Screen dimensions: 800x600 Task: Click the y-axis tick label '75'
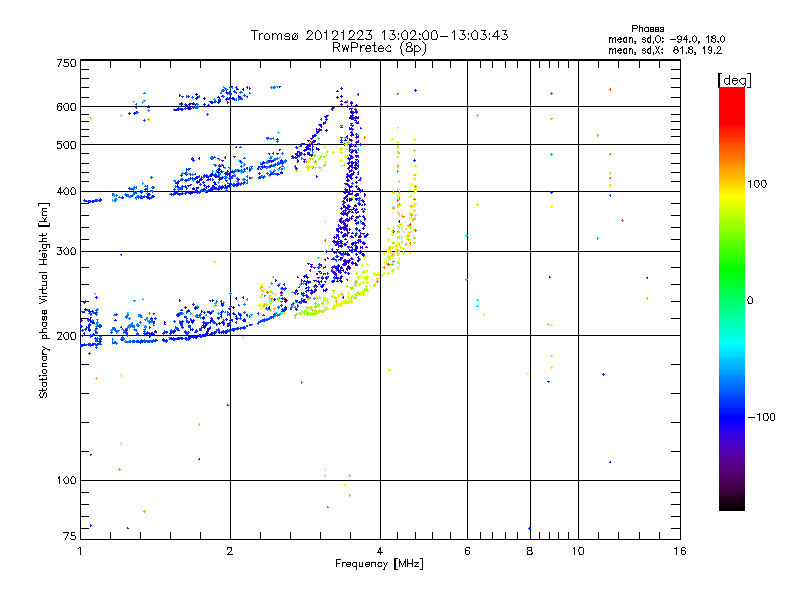click(70, 536)
